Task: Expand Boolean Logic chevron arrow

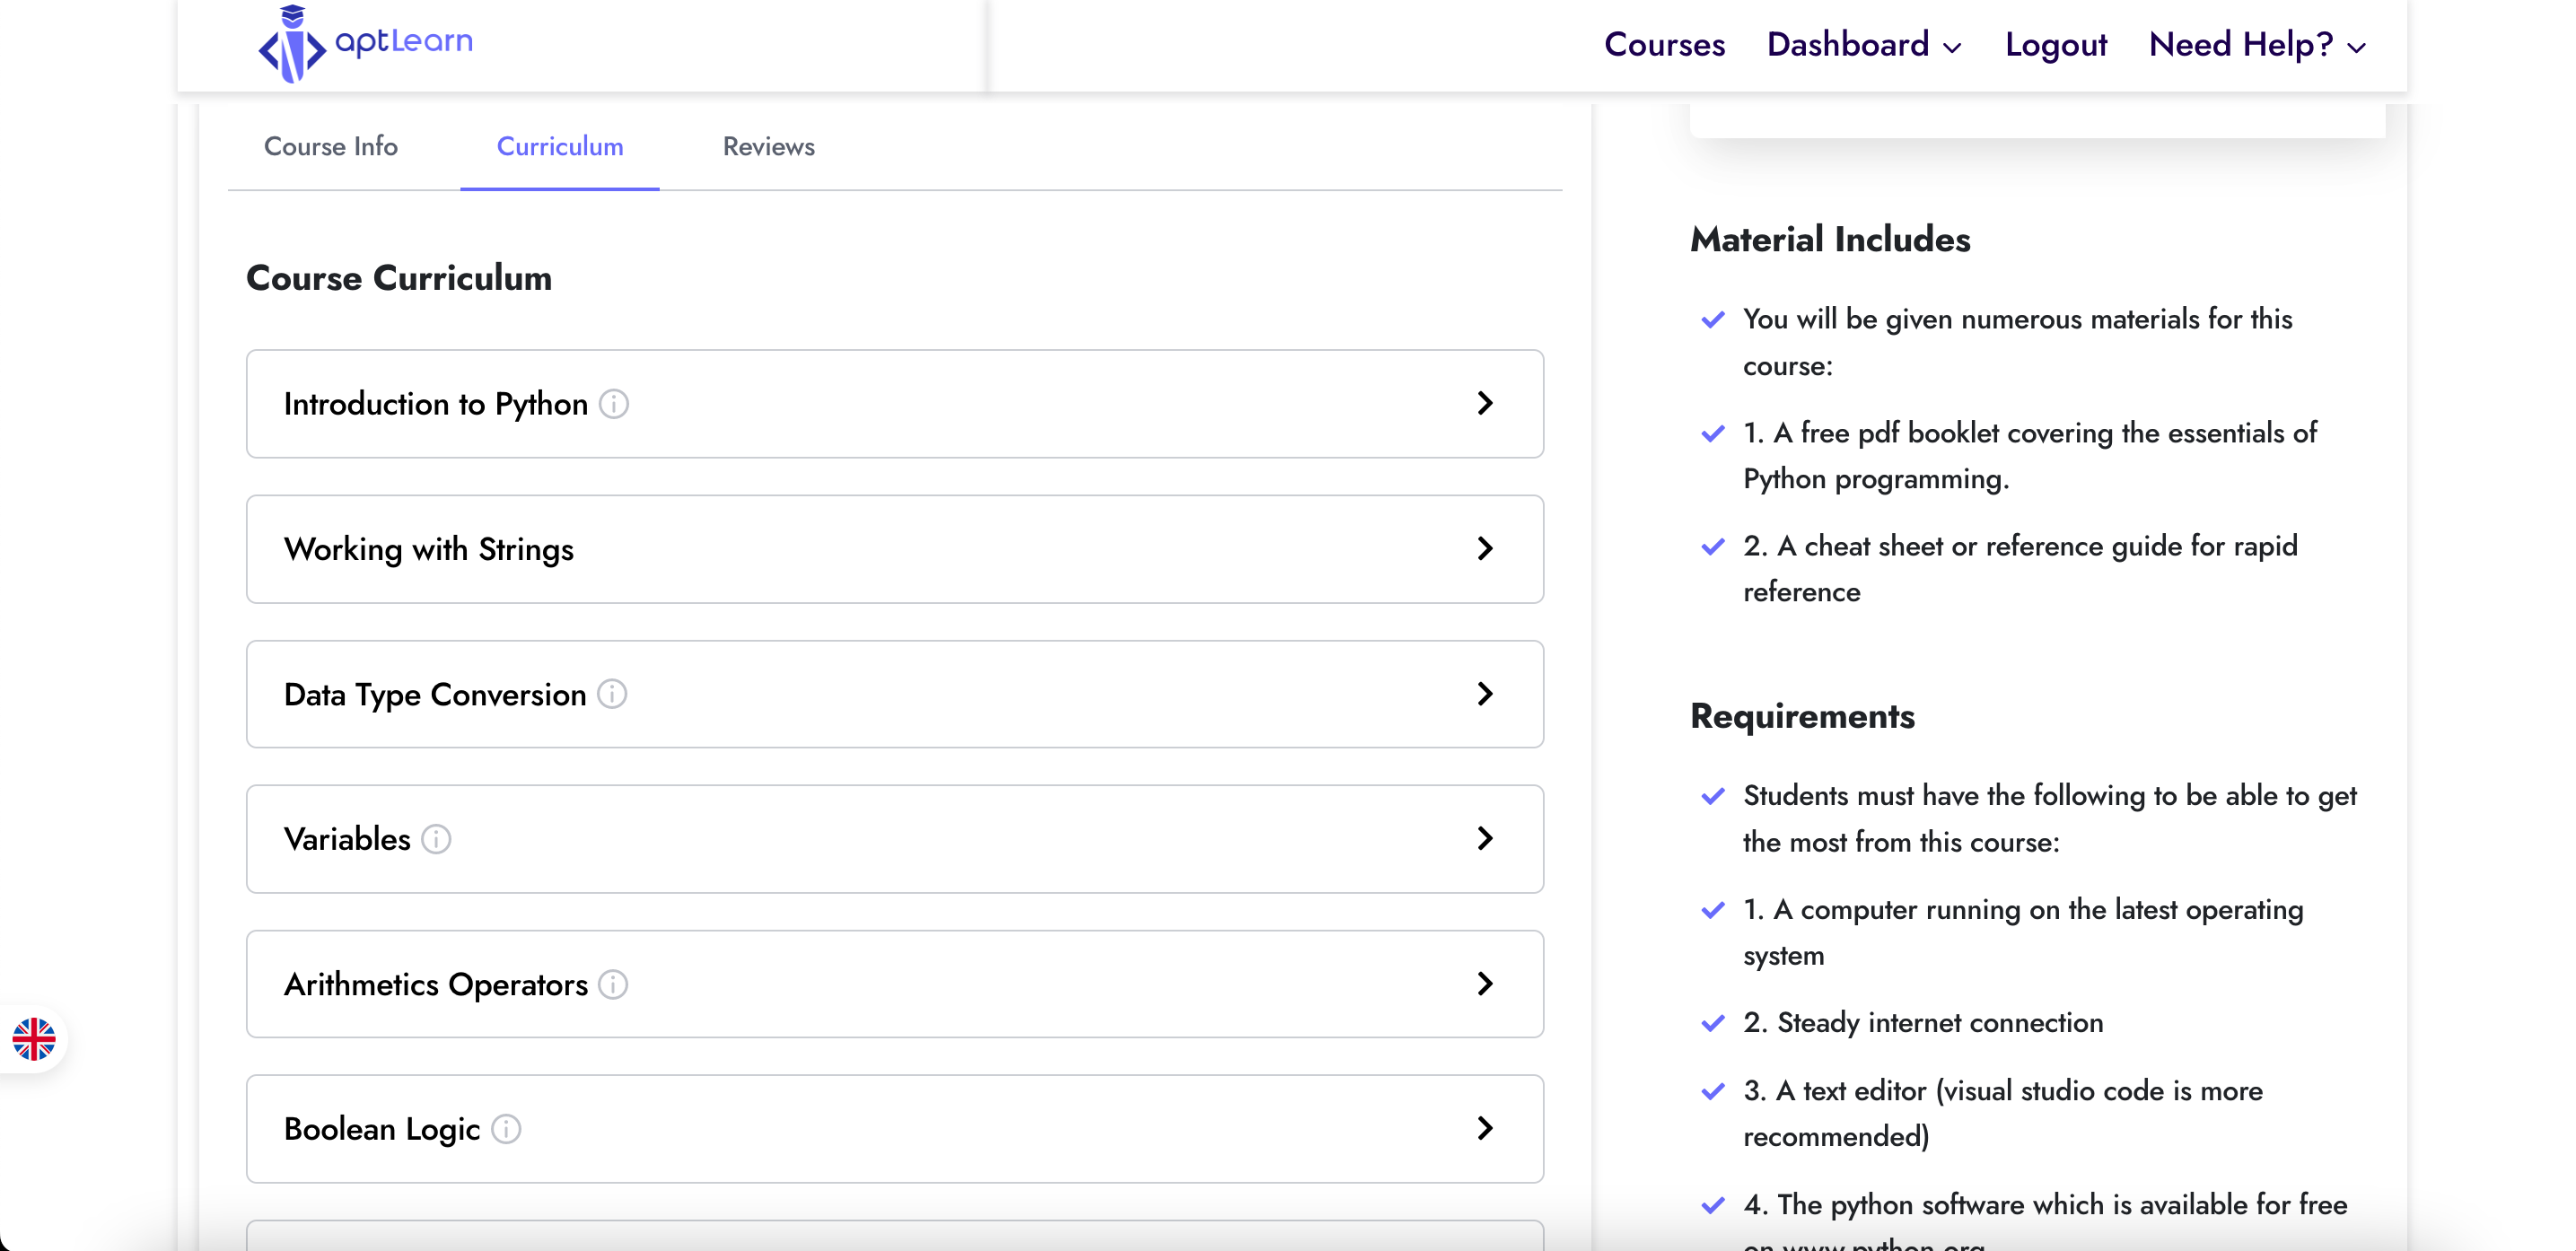Action: pos(1485,1128)
